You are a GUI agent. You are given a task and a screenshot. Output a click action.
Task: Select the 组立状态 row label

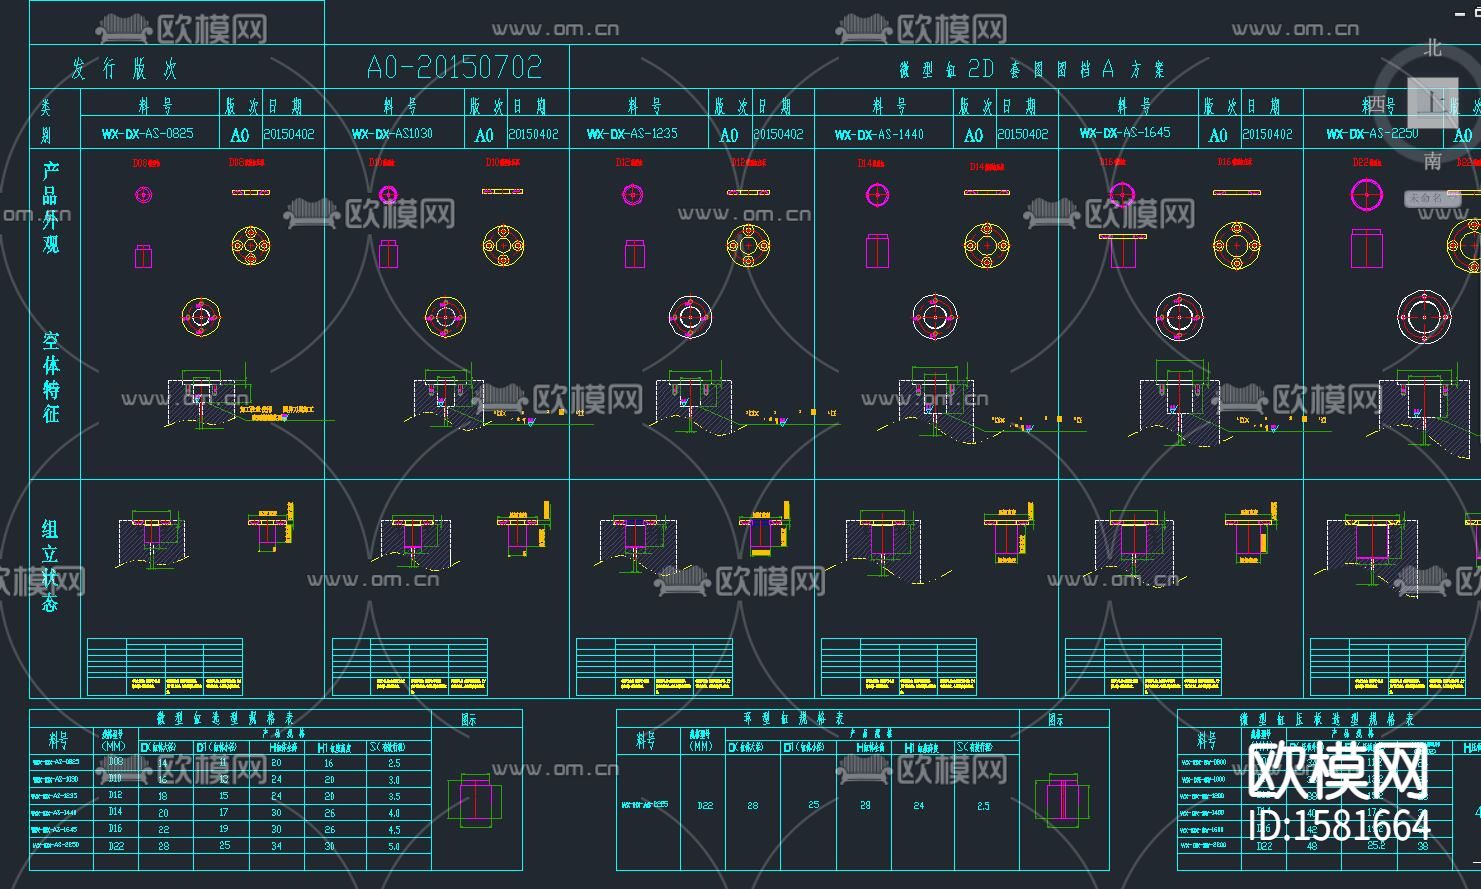(50, 566)
